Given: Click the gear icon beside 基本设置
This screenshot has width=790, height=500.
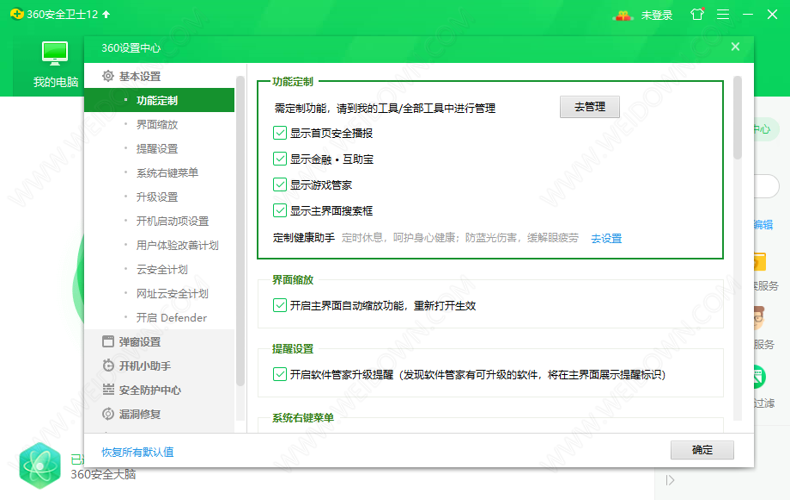Looking at the screenshot, I should (108, 76).
